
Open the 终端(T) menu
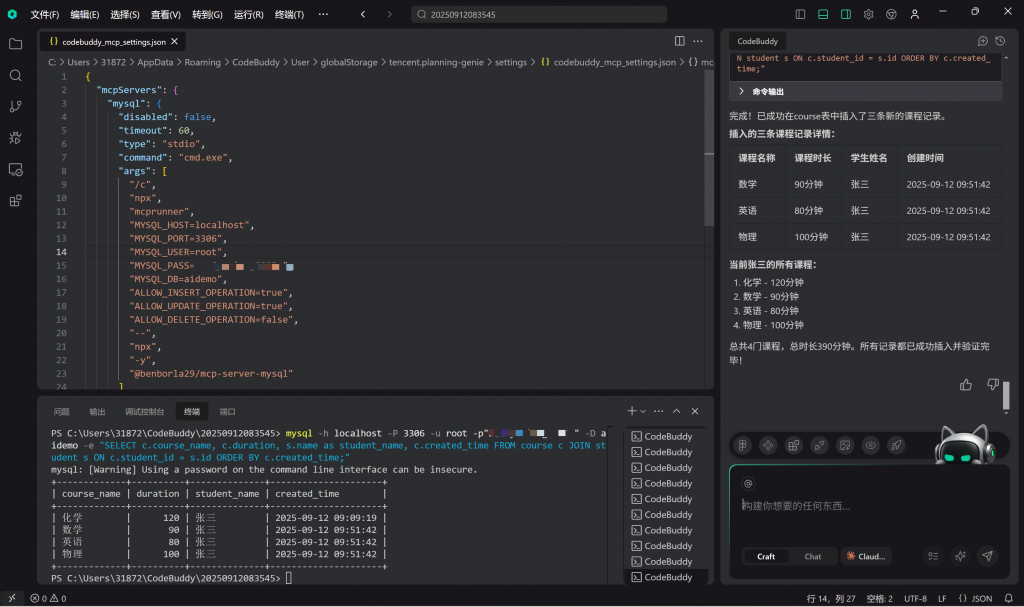(289, 15)
